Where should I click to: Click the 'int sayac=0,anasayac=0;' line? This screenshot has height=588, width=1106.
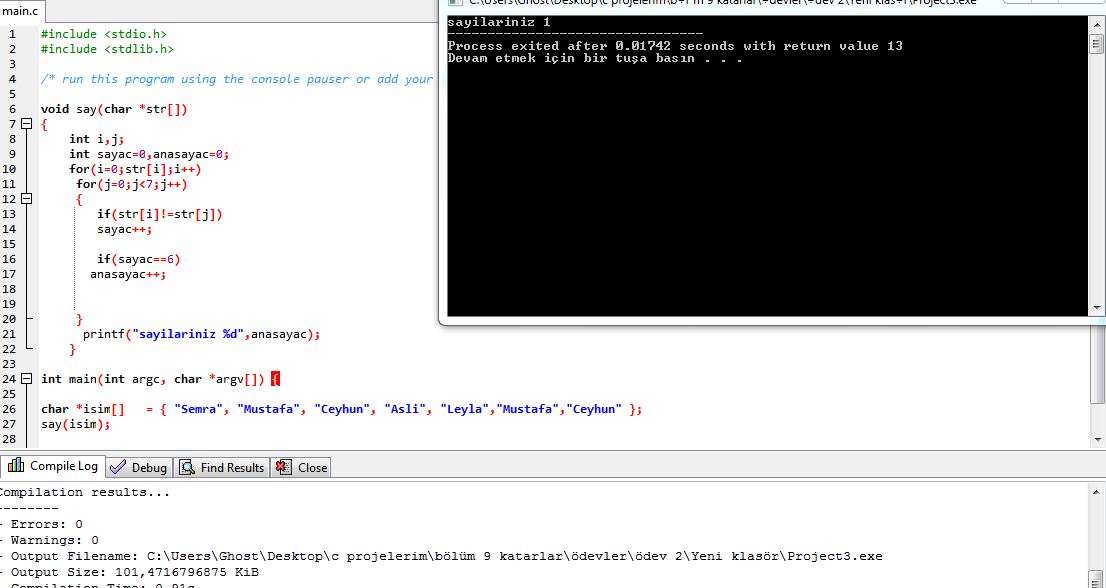tap(149, 154)
